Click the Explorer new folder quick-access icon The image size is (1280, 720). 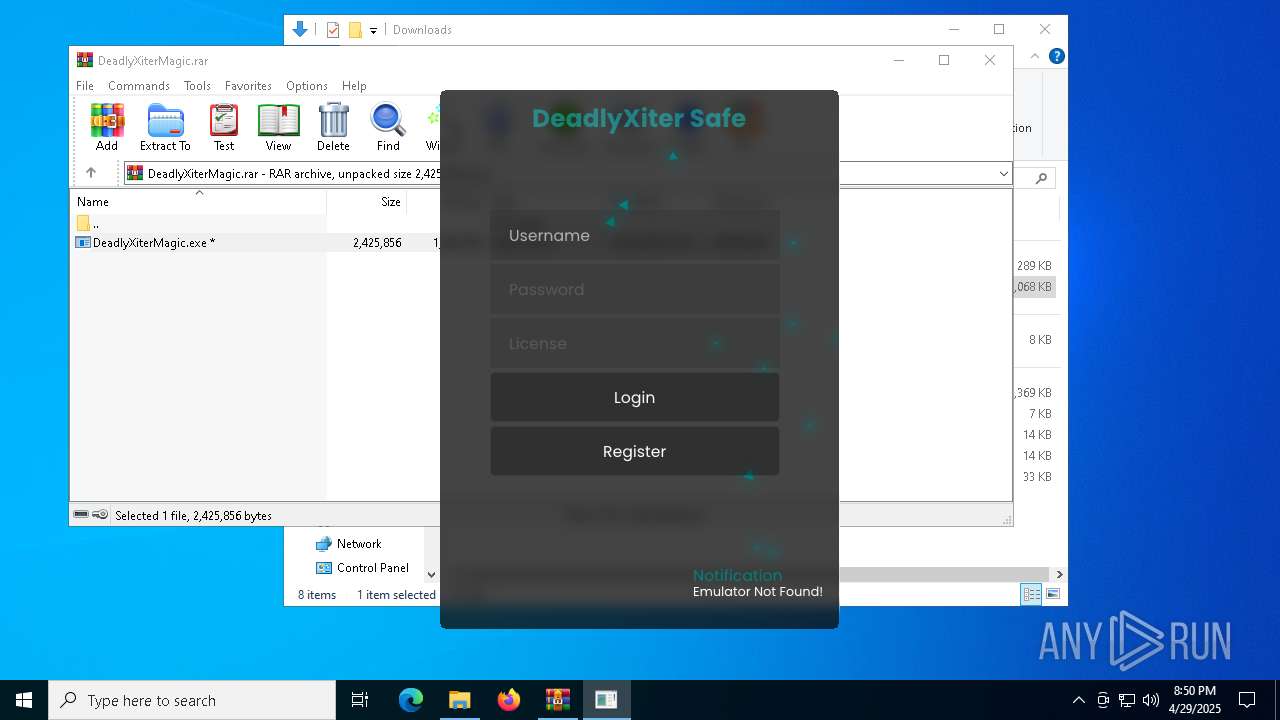click(x=355, y=30)
